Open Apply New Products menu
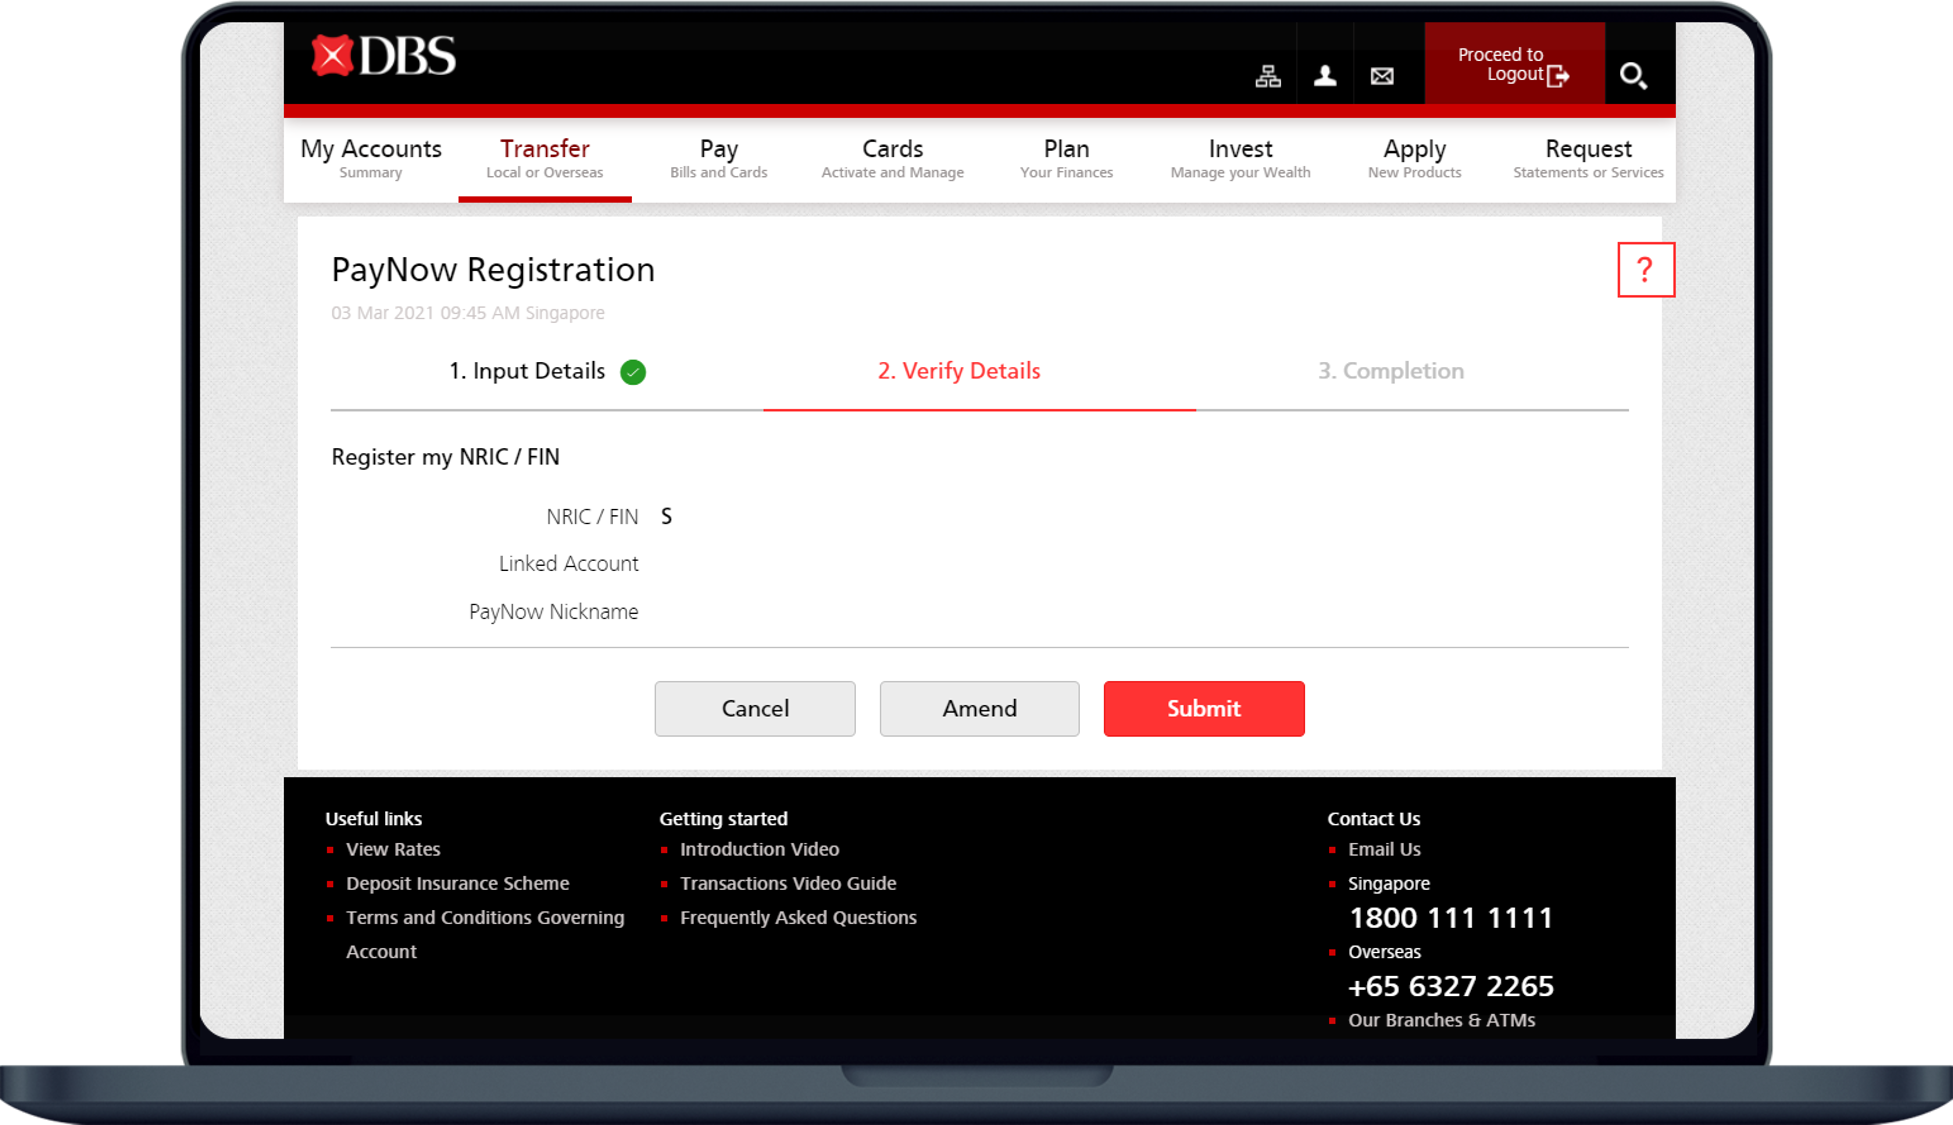 (1415, 158)
